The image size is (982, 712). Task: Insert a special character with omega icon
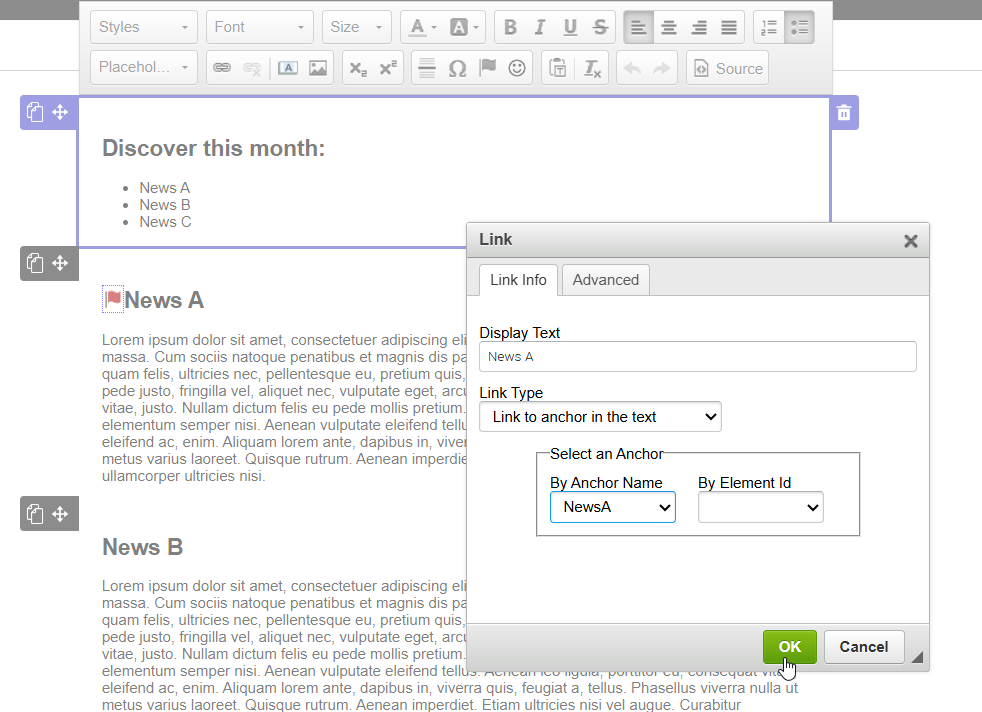(x=457, y=69)
